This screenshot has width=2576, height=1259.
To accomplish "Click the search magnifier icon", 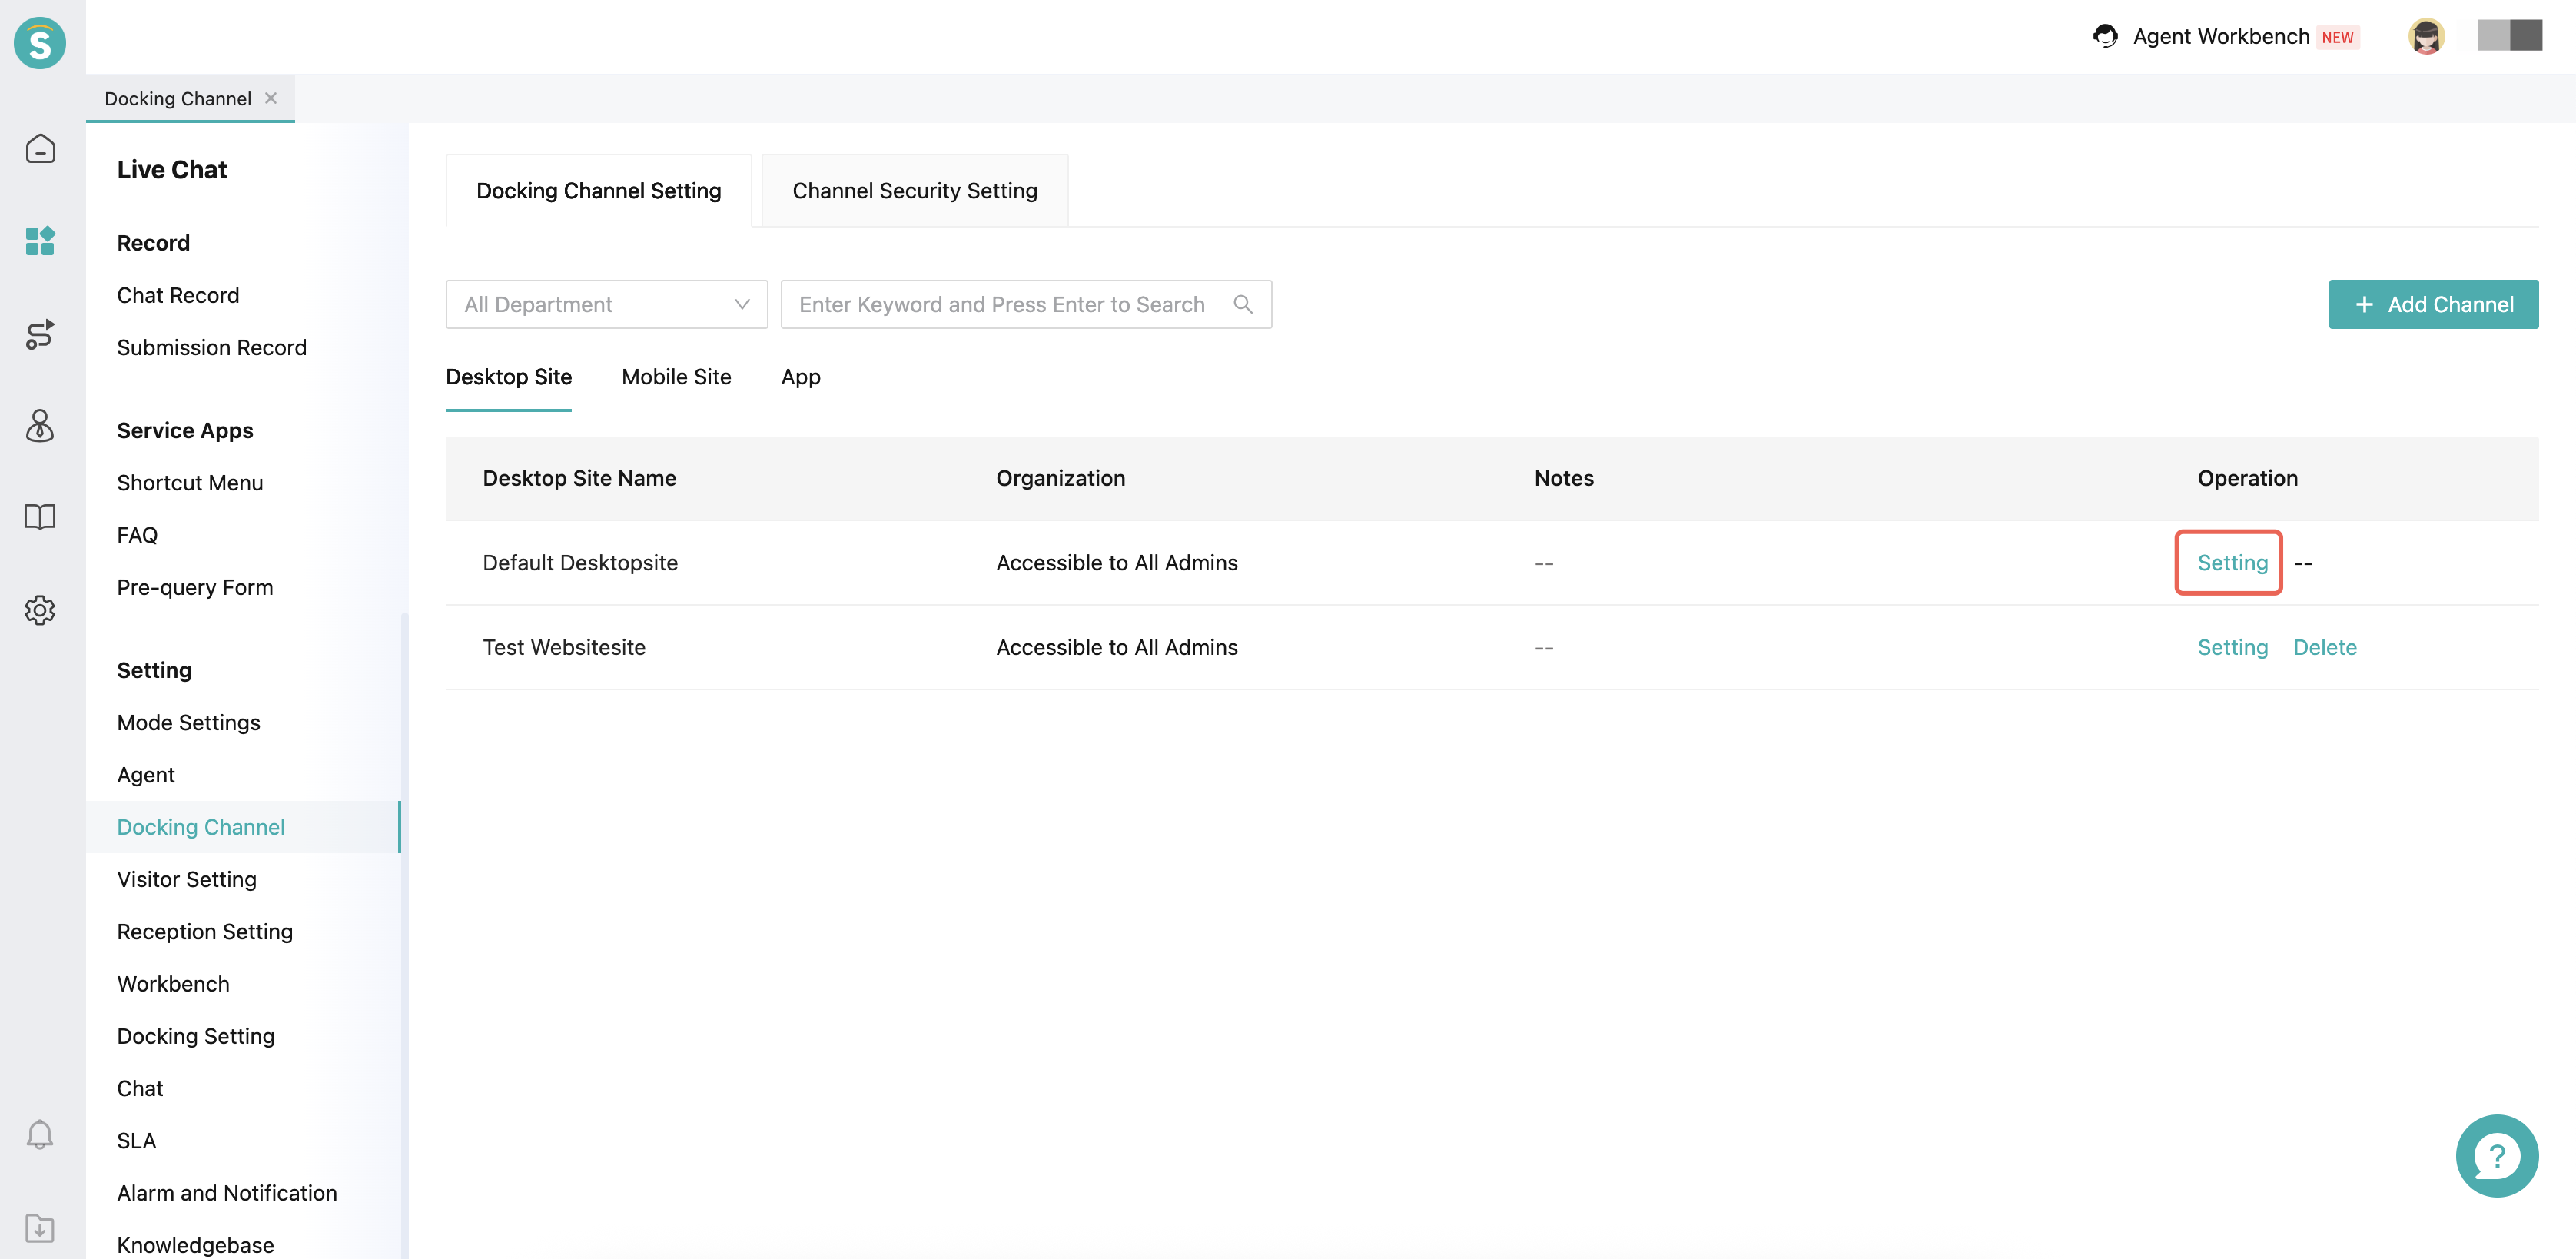I will (1243, 304).
